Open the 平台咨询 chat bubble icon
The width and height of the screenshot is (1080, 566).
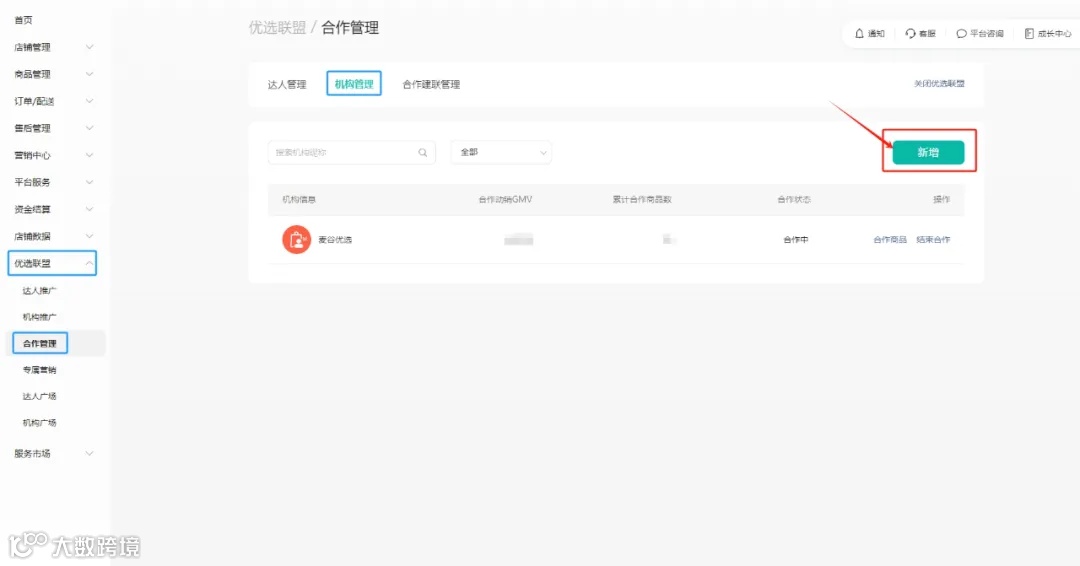[x=961, y=33]
